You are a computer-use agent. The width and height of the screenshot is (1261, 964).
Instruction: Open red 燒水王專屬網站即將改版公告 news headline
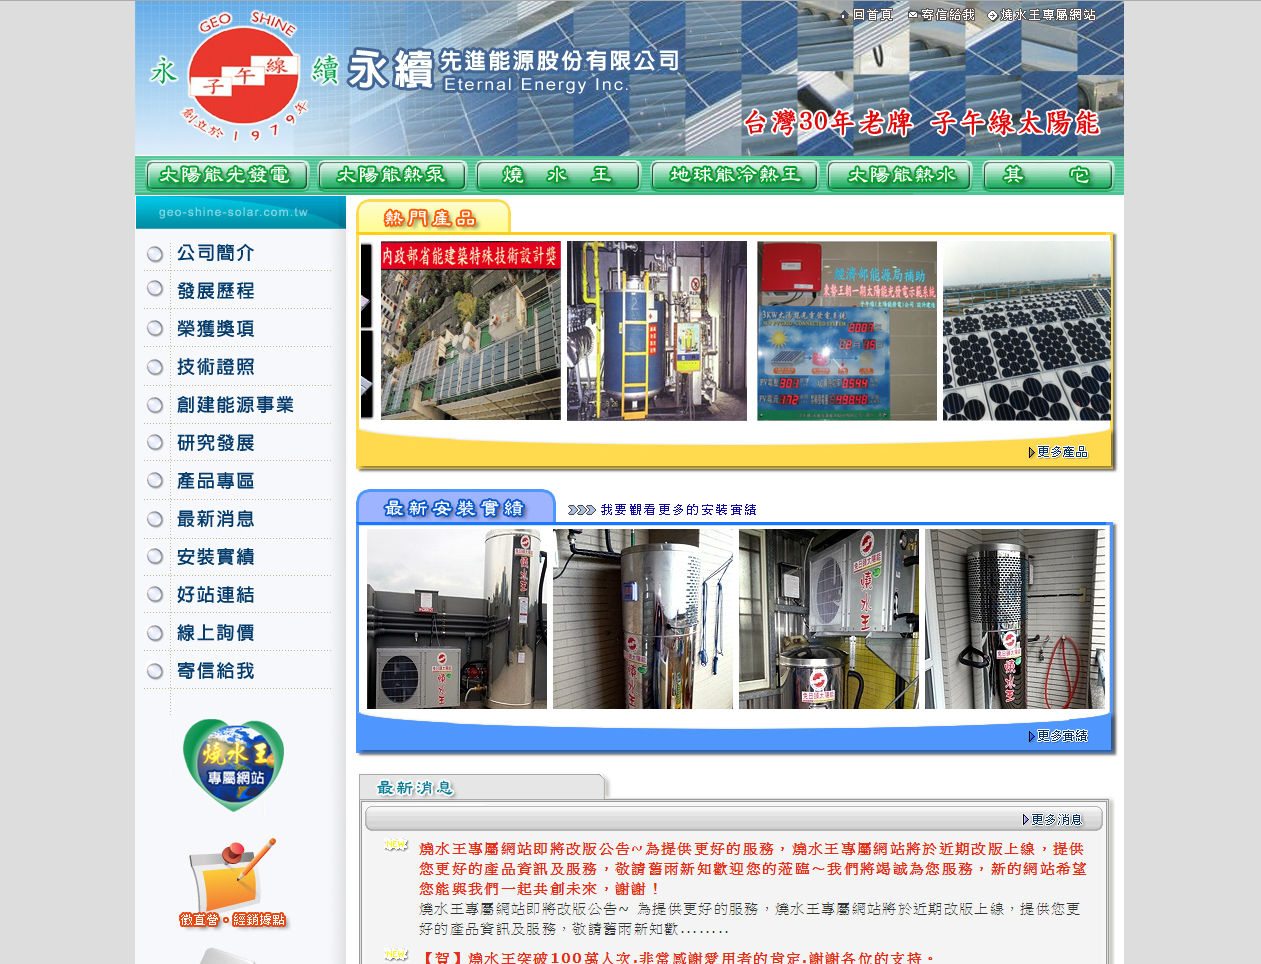[753, 869]
